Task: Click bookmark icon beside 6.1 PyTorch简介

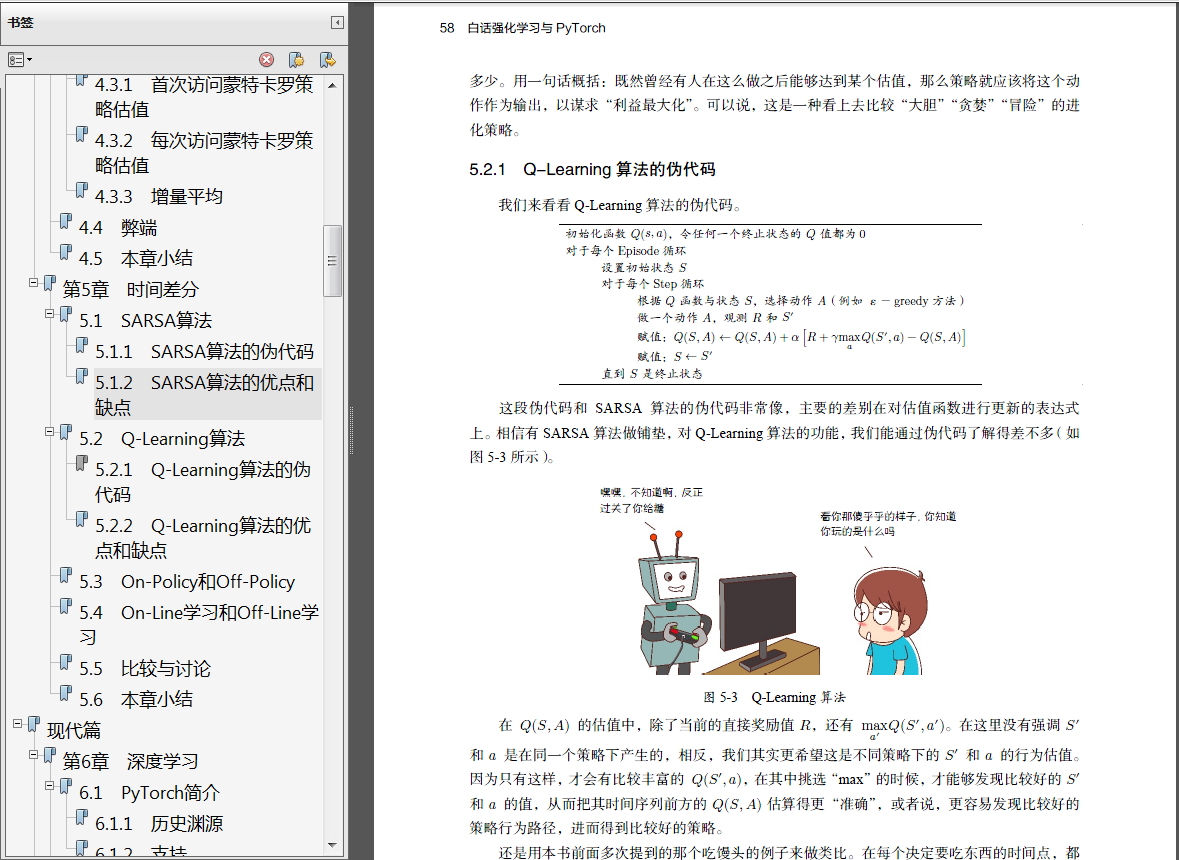Action: pyautogui.click(x=66, y=787)
